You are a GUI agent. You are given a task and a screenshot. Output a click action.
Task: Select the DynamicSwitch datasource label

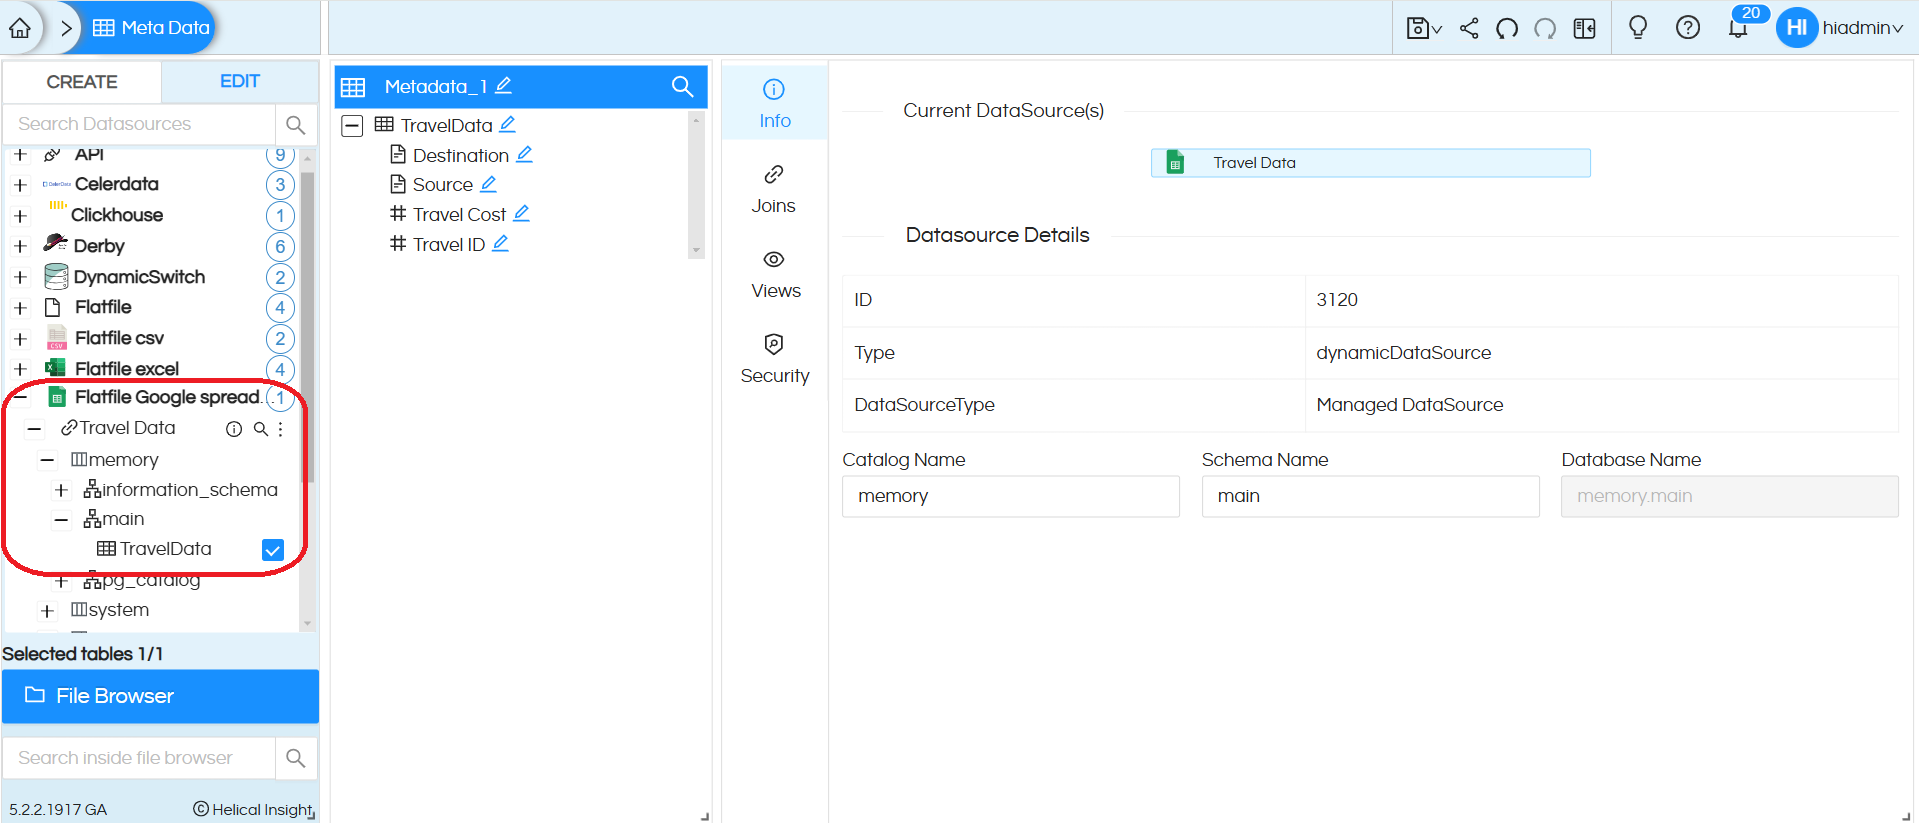(x=139, y=277)
